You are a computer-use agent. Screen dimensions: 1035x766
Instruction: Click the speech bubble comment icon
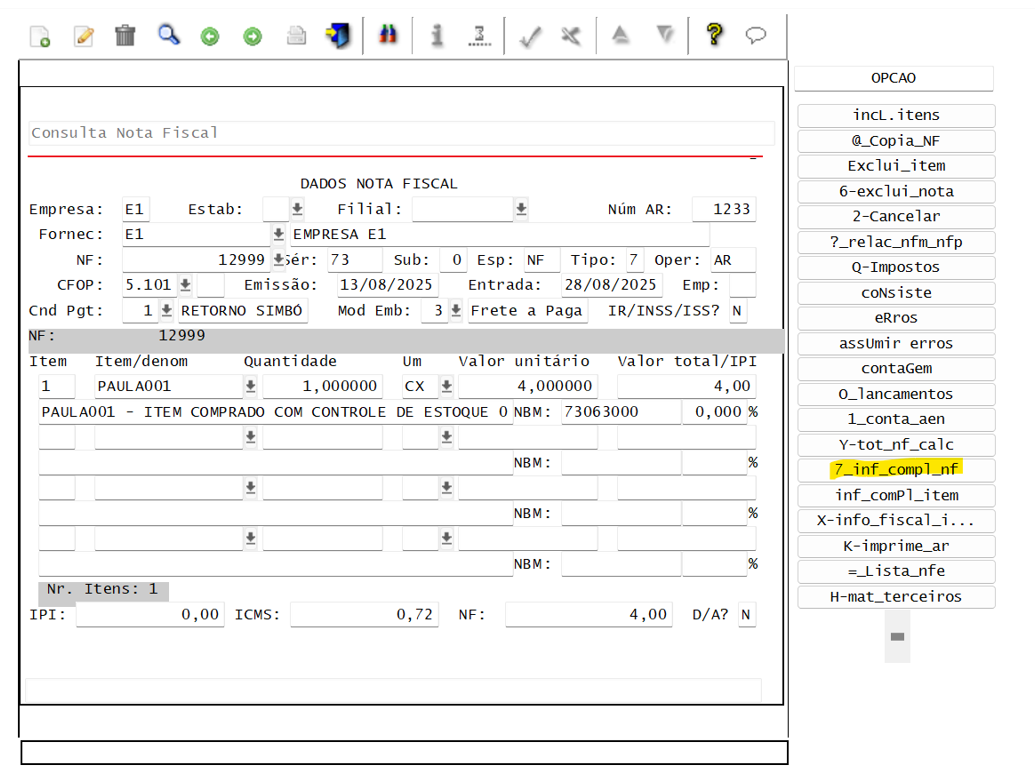pyautogui.click(x=755, y=33)
